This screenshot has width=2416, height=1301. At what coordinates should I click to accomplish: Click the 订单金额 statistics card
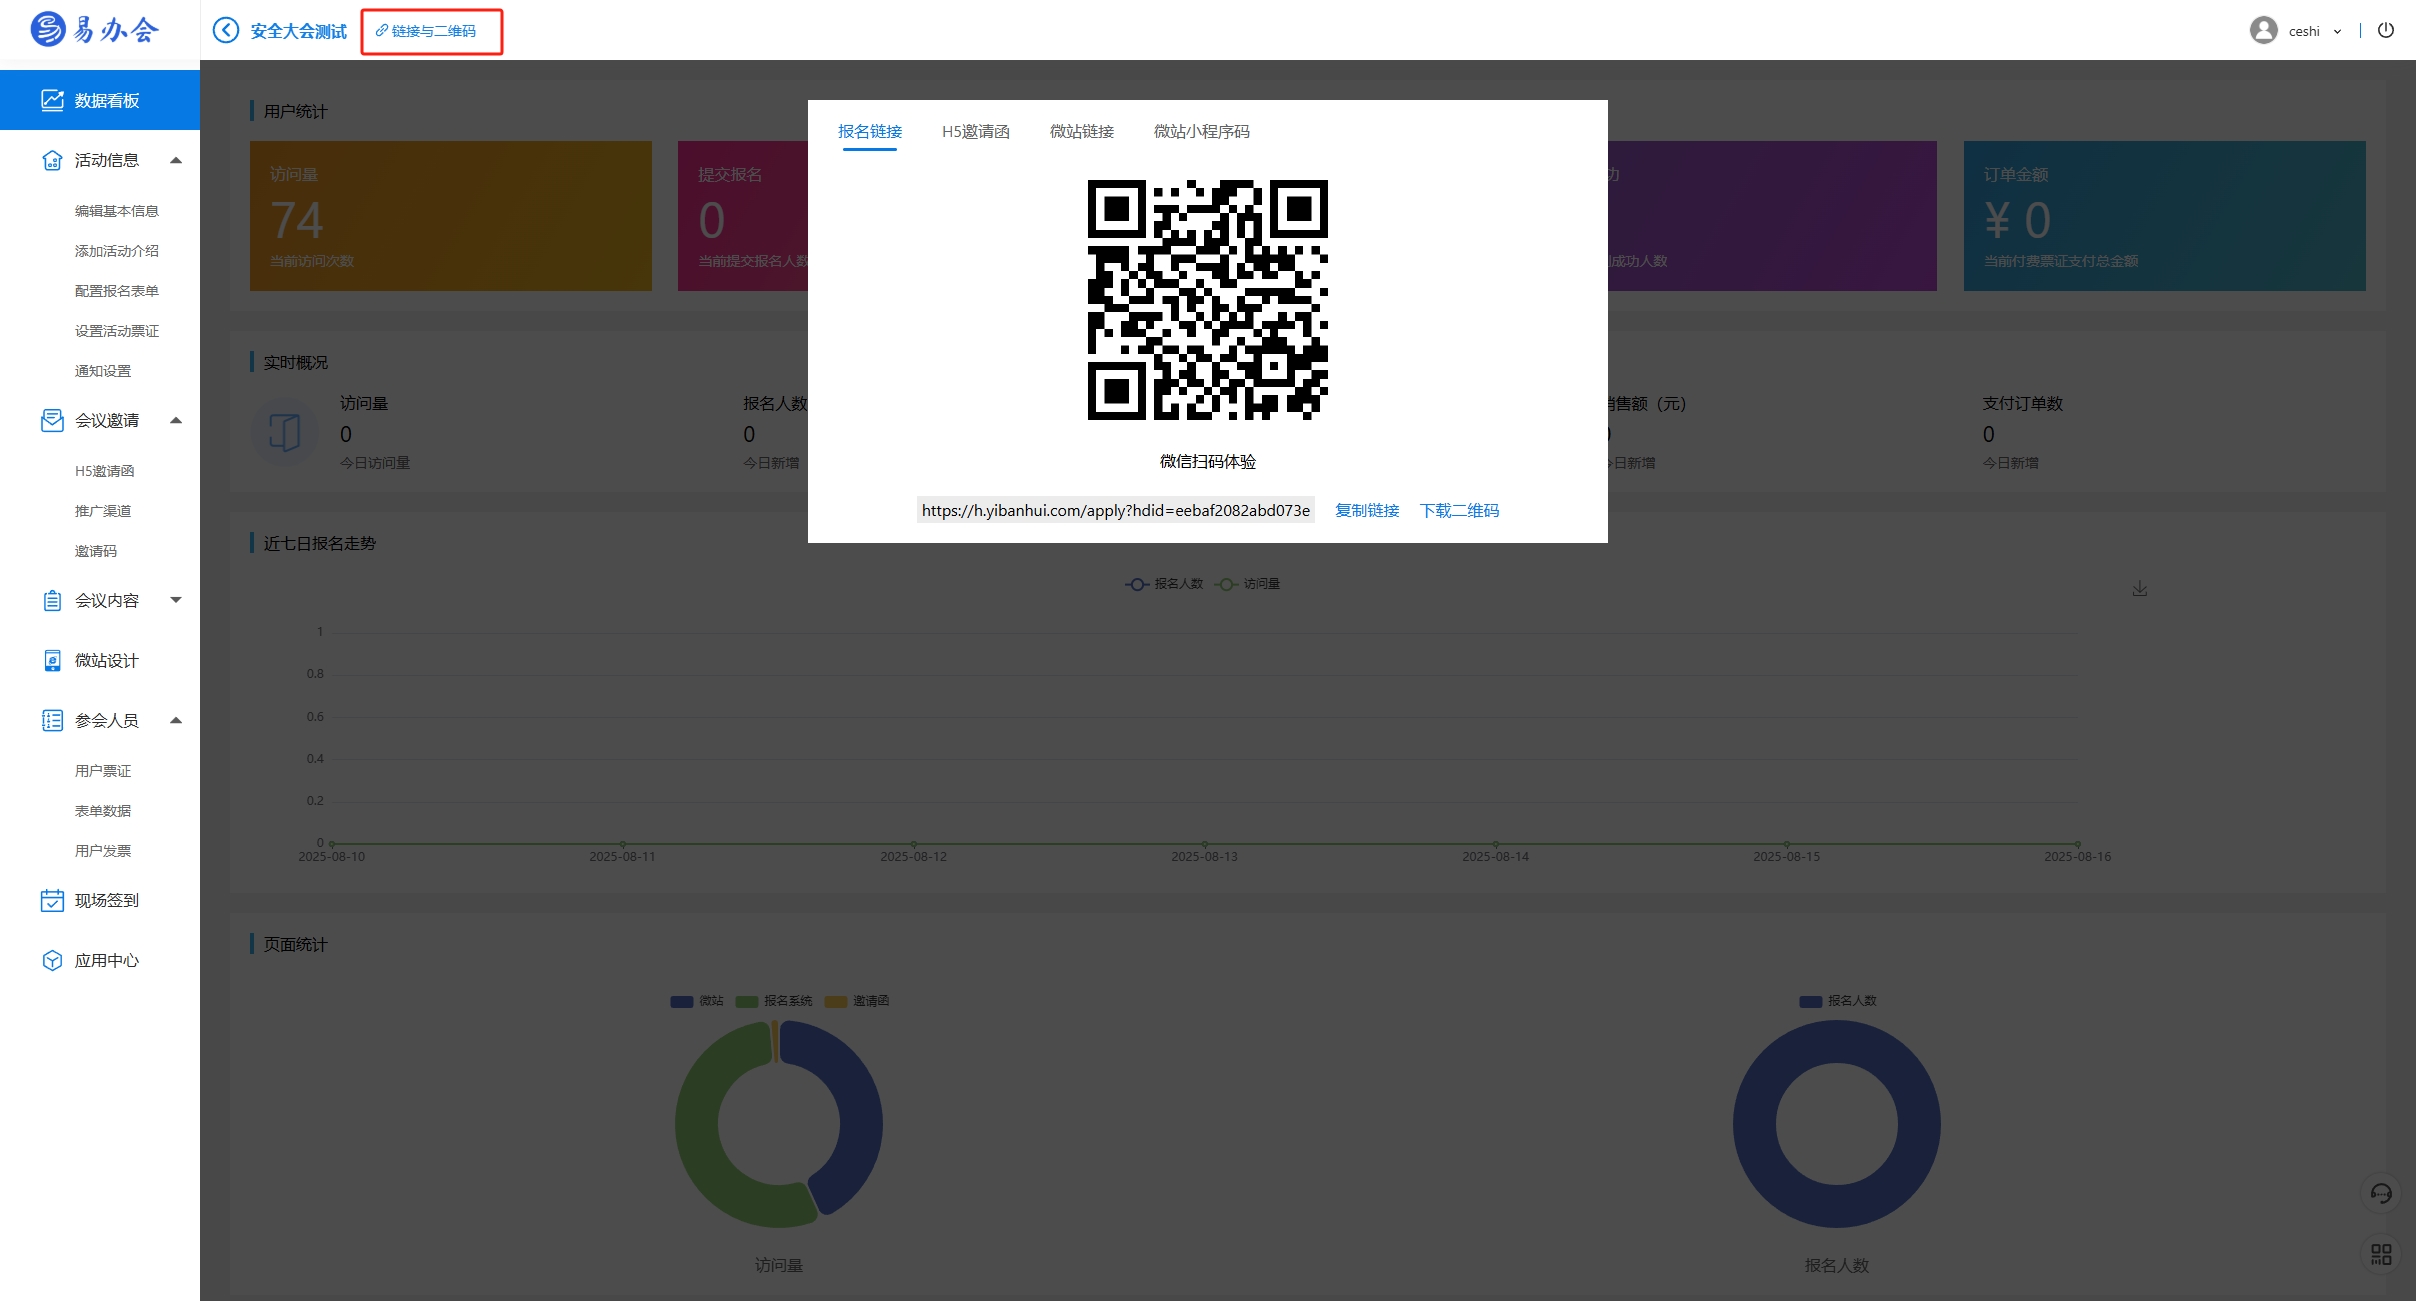tap(2164, 216)
